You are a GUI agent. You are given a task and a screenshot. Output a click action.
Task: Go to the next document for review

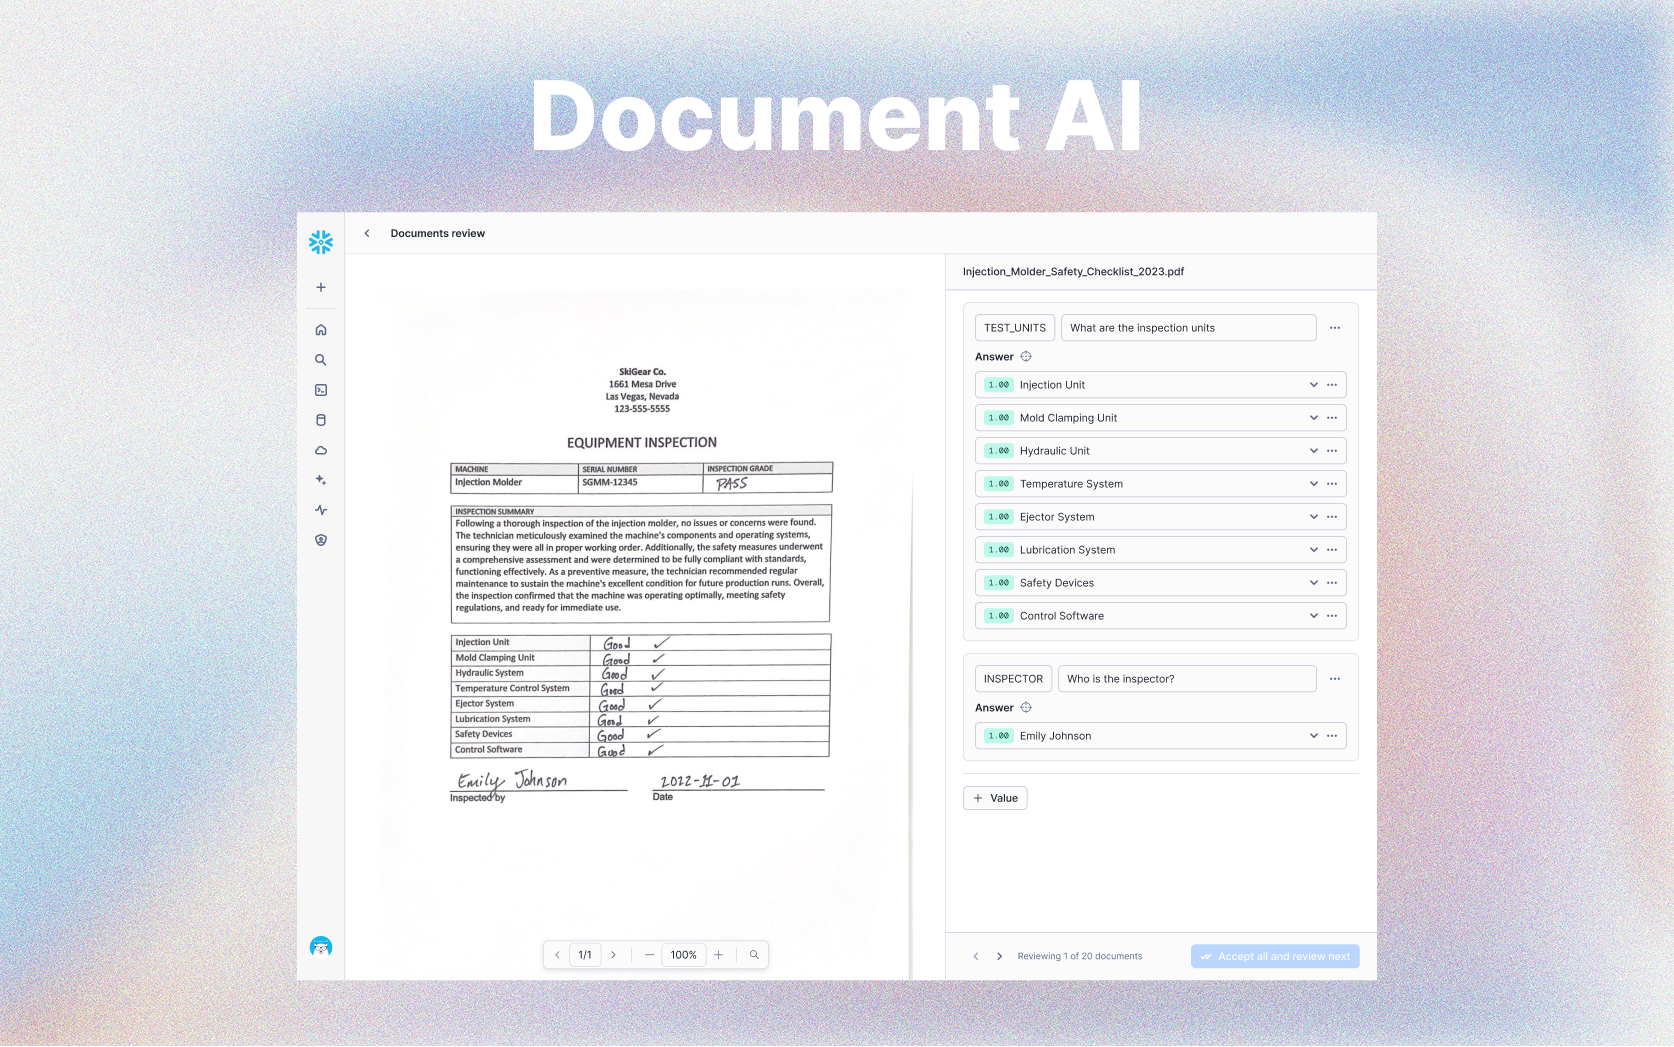point(999,956)
